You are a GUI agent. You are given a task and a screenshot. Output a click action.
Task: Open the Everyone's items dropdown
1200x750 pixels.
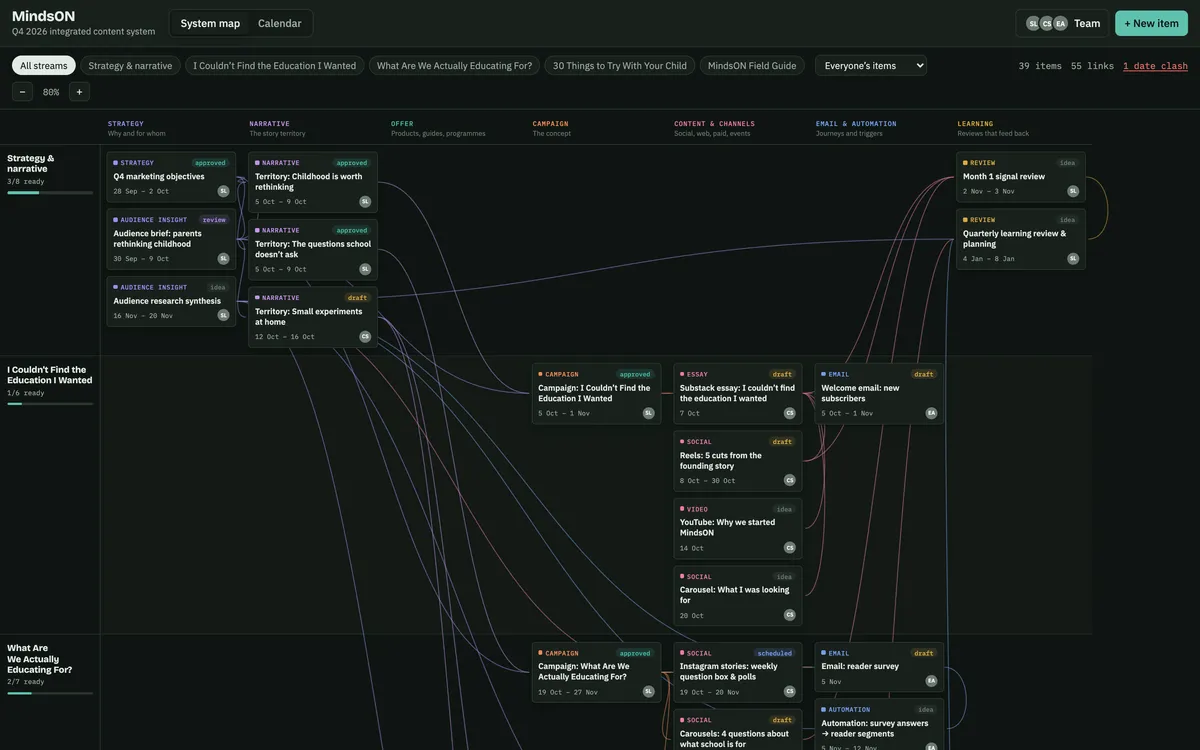point(871,65)
